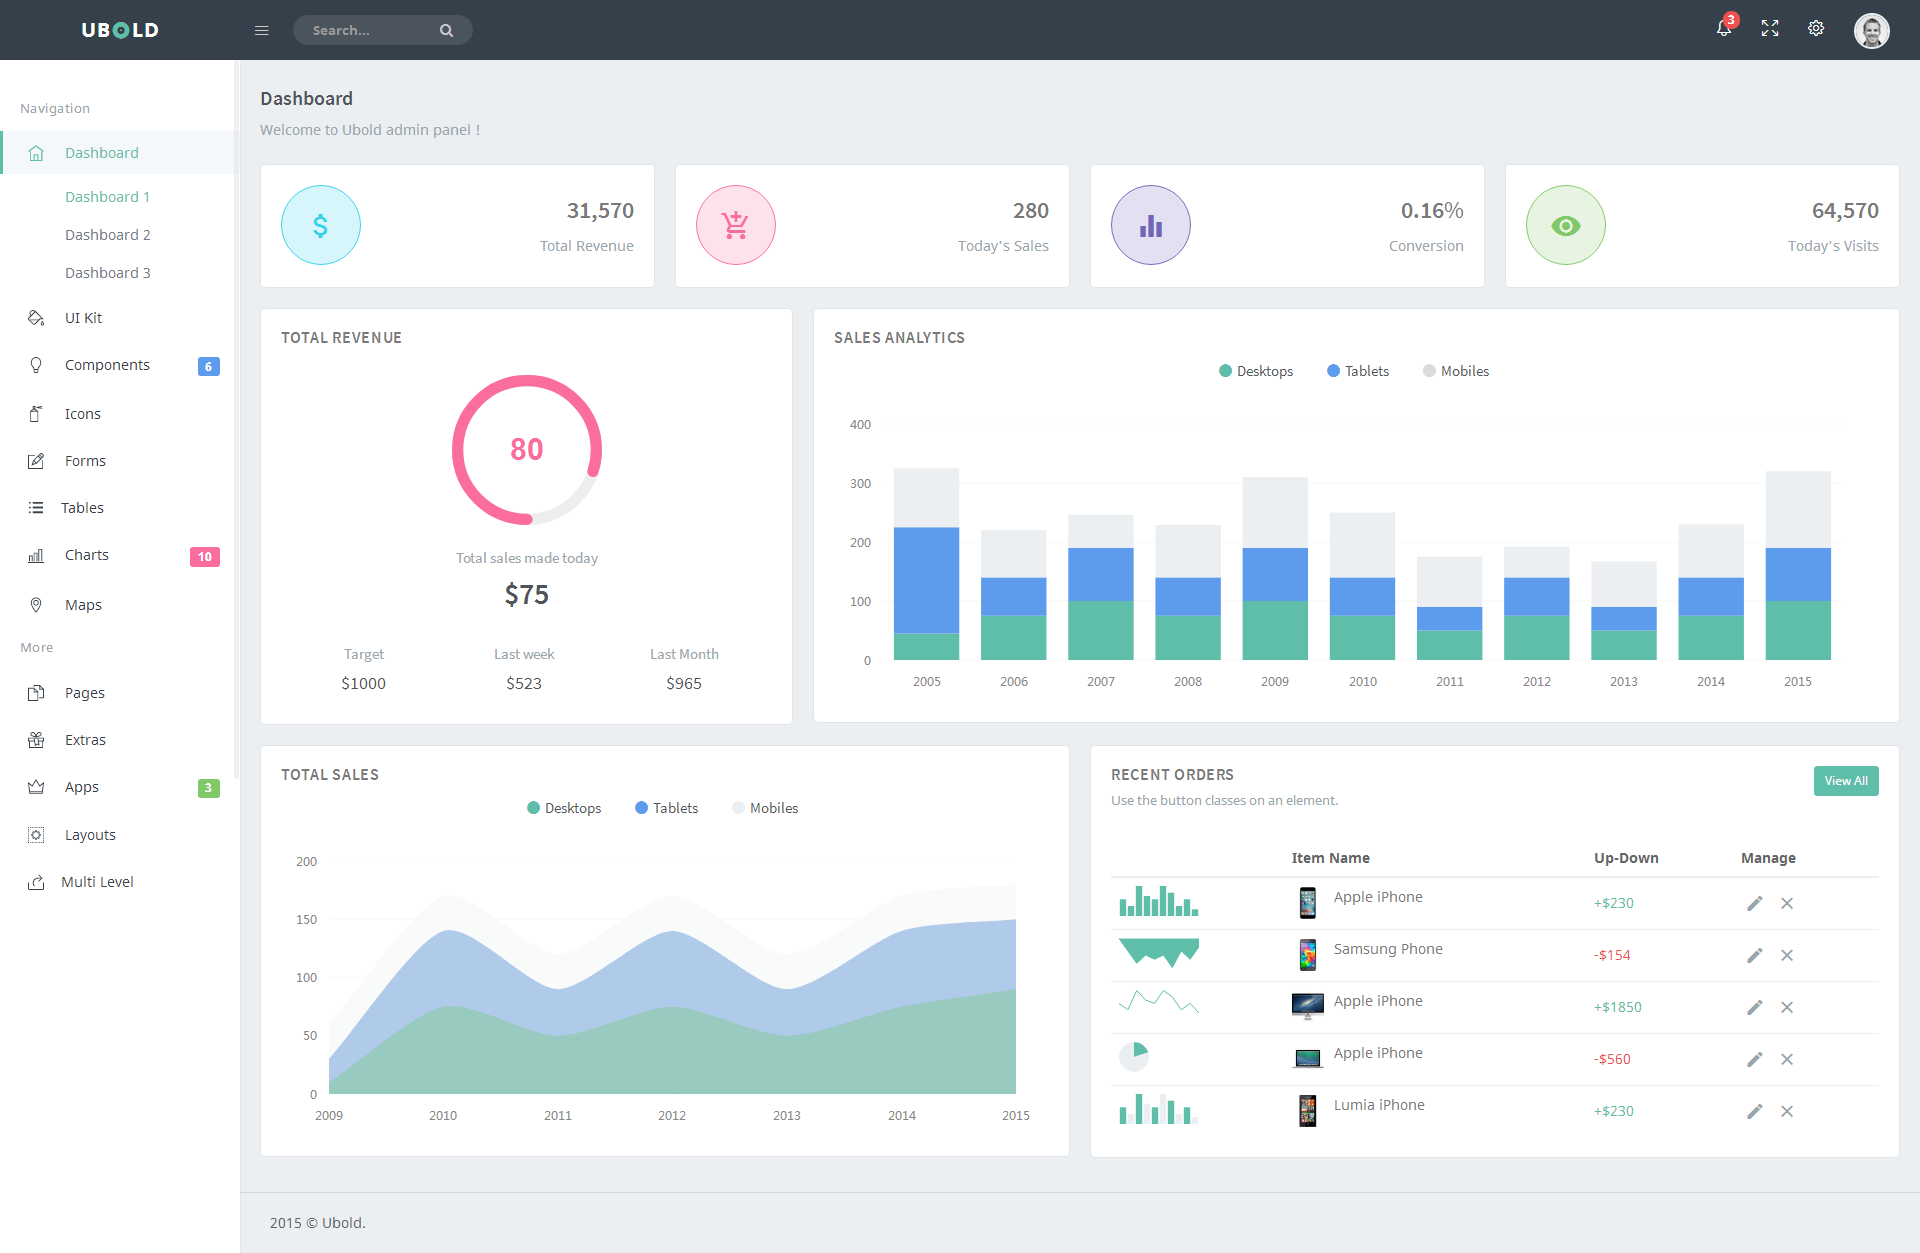
Task: Delete the Lumia iPhone order
Action: point(1787,1111)
